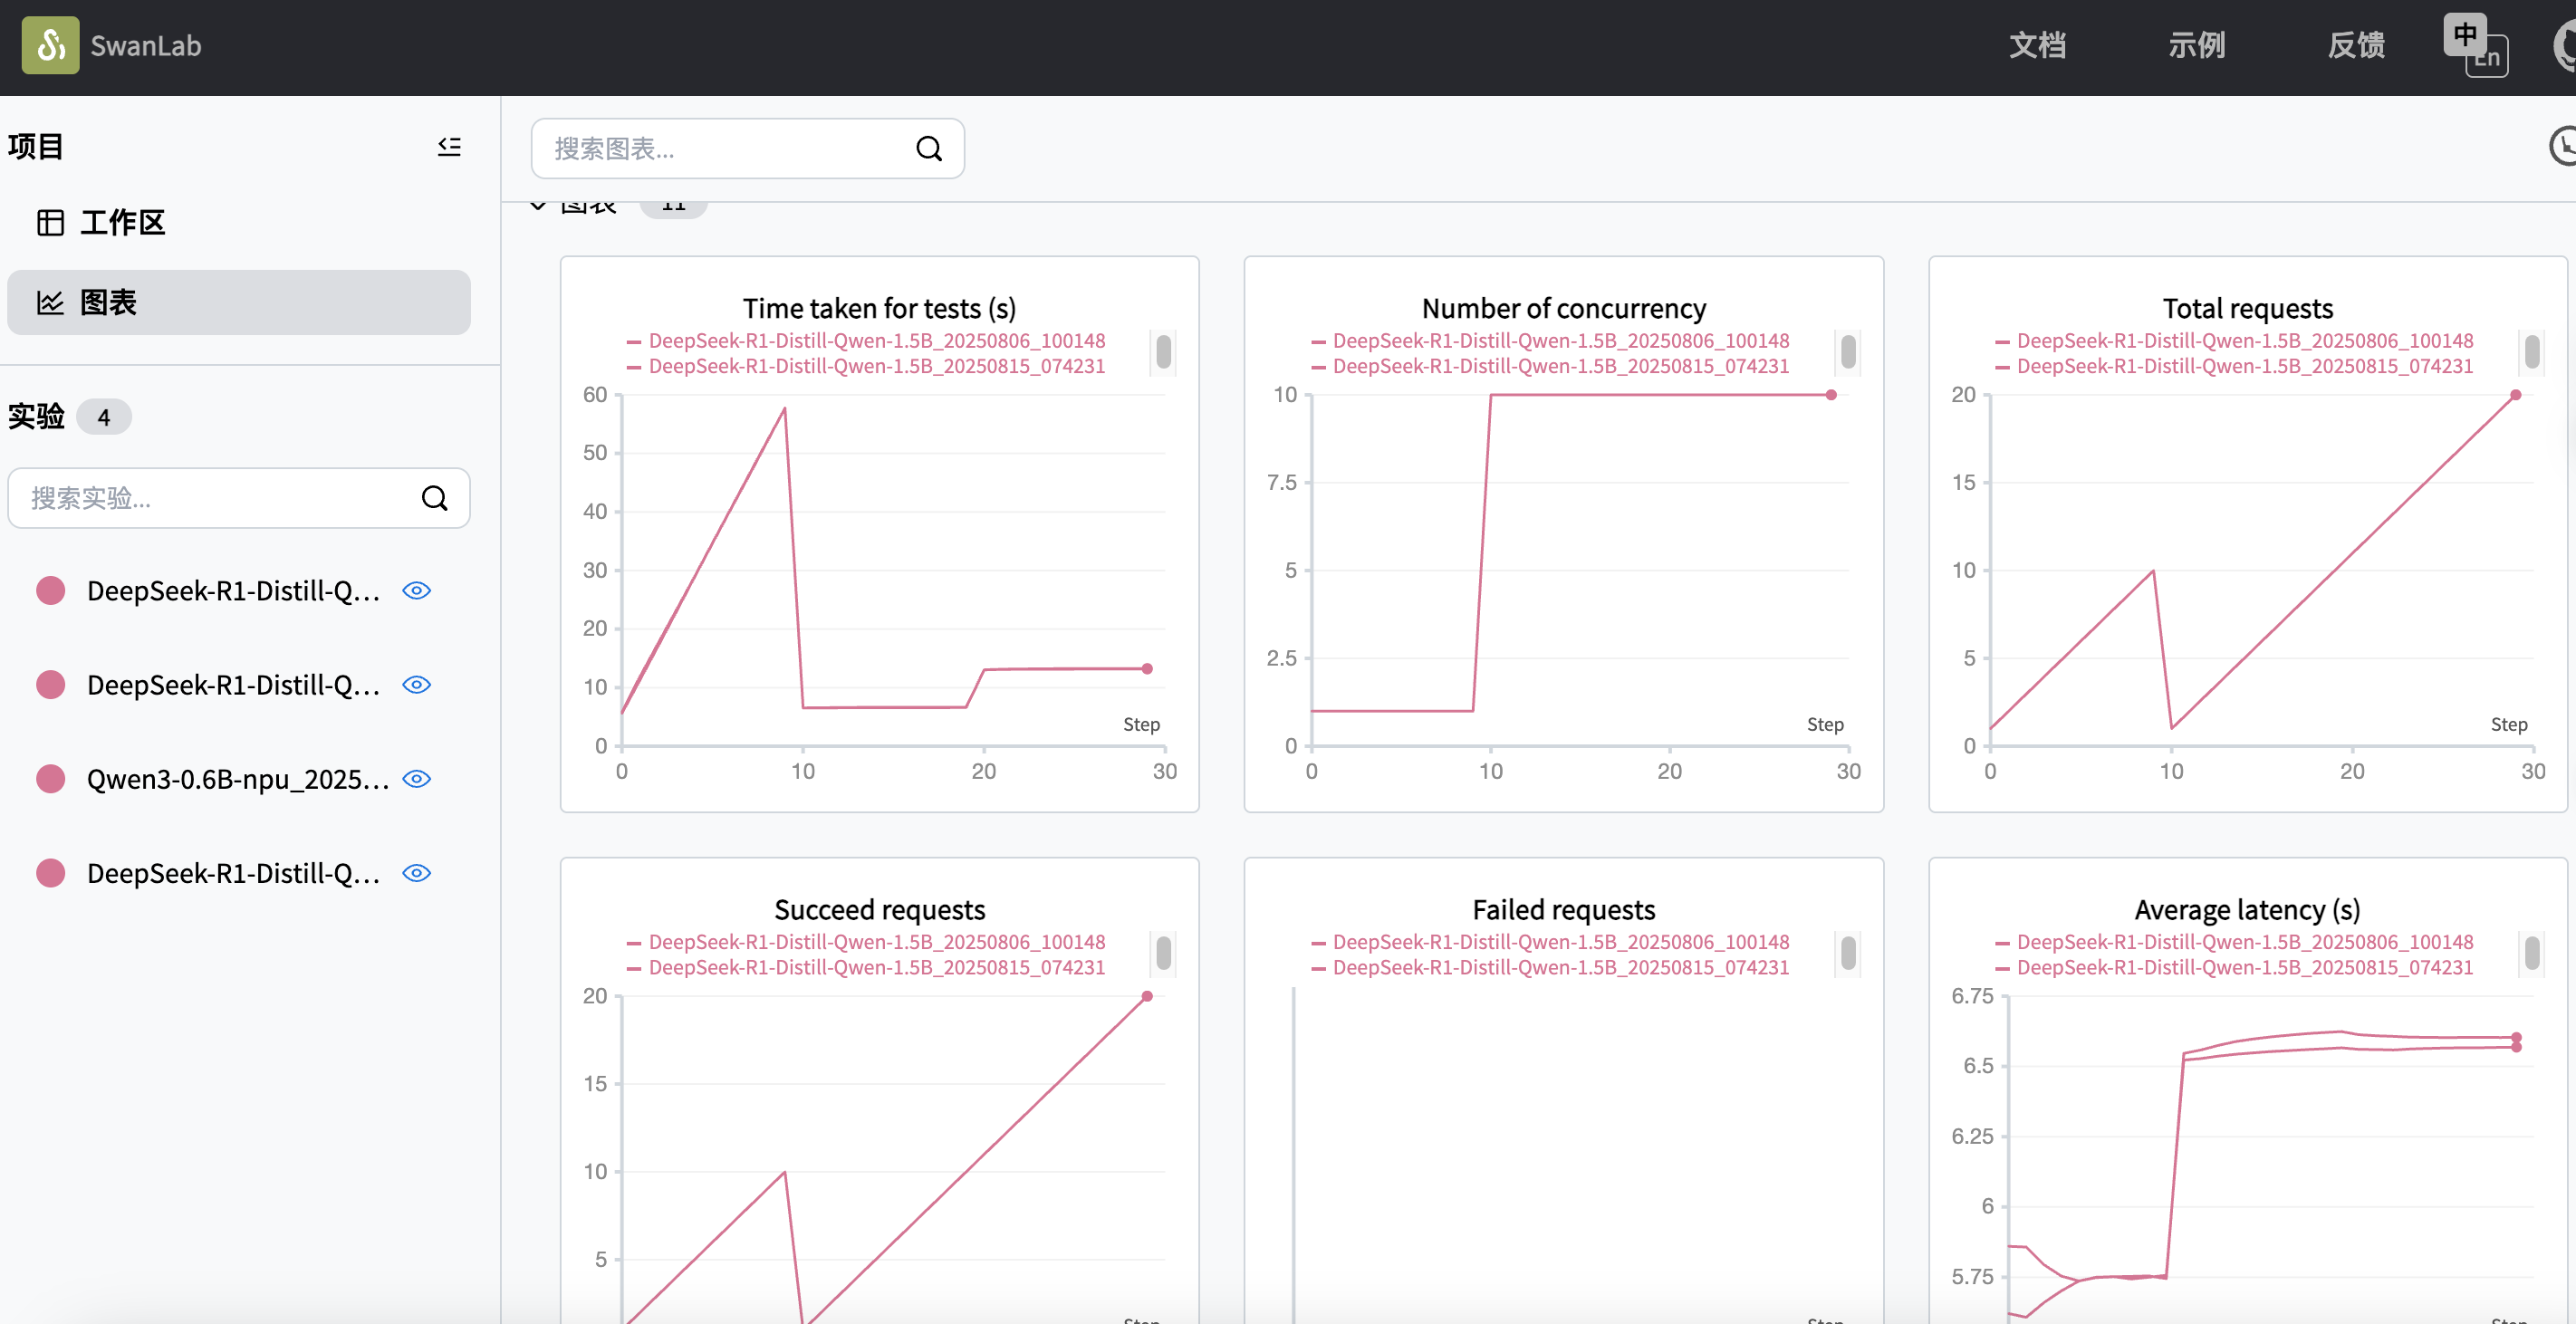Screen dimensions: 2576x1324
Task: Hide the Qwen3-0.6B-npu experiment via eye icon
Action: [x=416, y=779]
